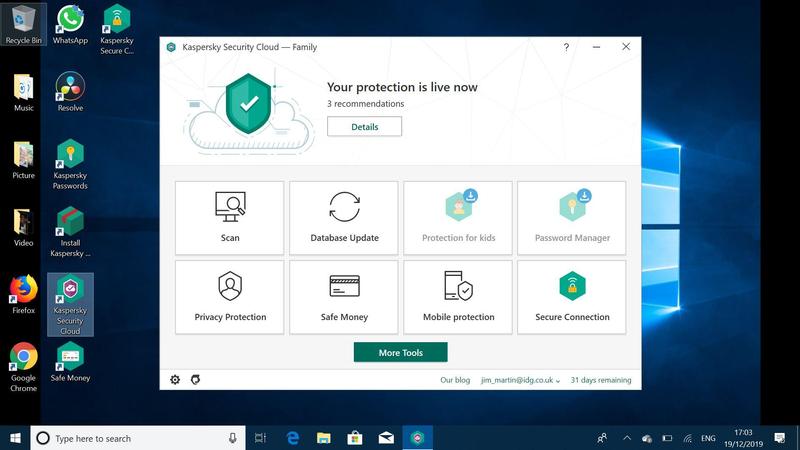The width and height of the screenshot is (800, 450).
Task: Open People icon in system tray
Action: [602, 438]
